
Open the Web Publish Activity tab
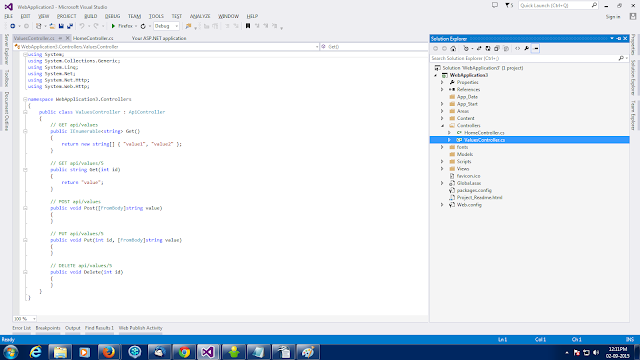140,328
